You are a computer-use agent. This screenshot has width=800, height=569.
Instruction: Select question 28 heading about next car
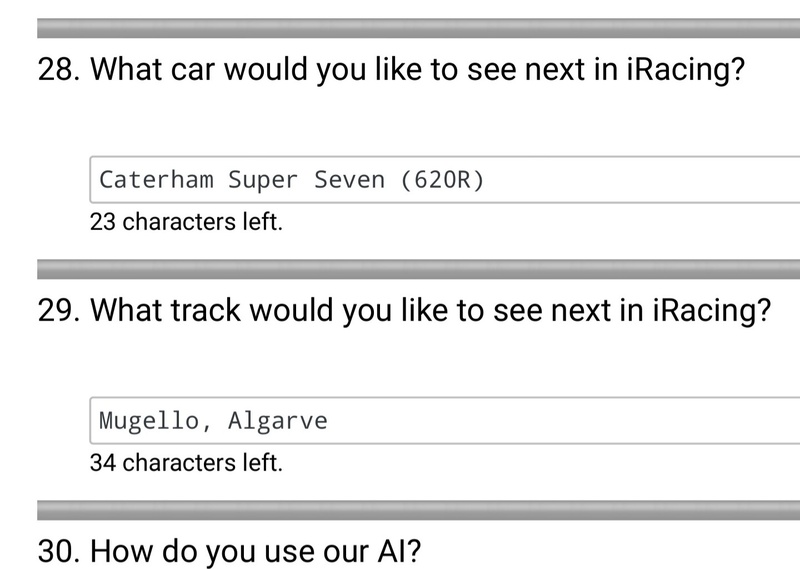[x=420, y=71]
